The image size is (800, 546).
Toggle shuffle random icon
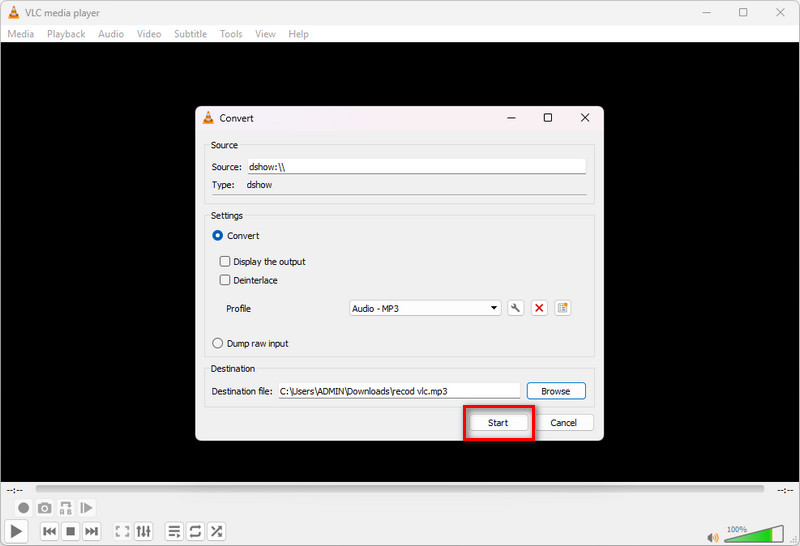pyautogui.click(x=216, y=531)
